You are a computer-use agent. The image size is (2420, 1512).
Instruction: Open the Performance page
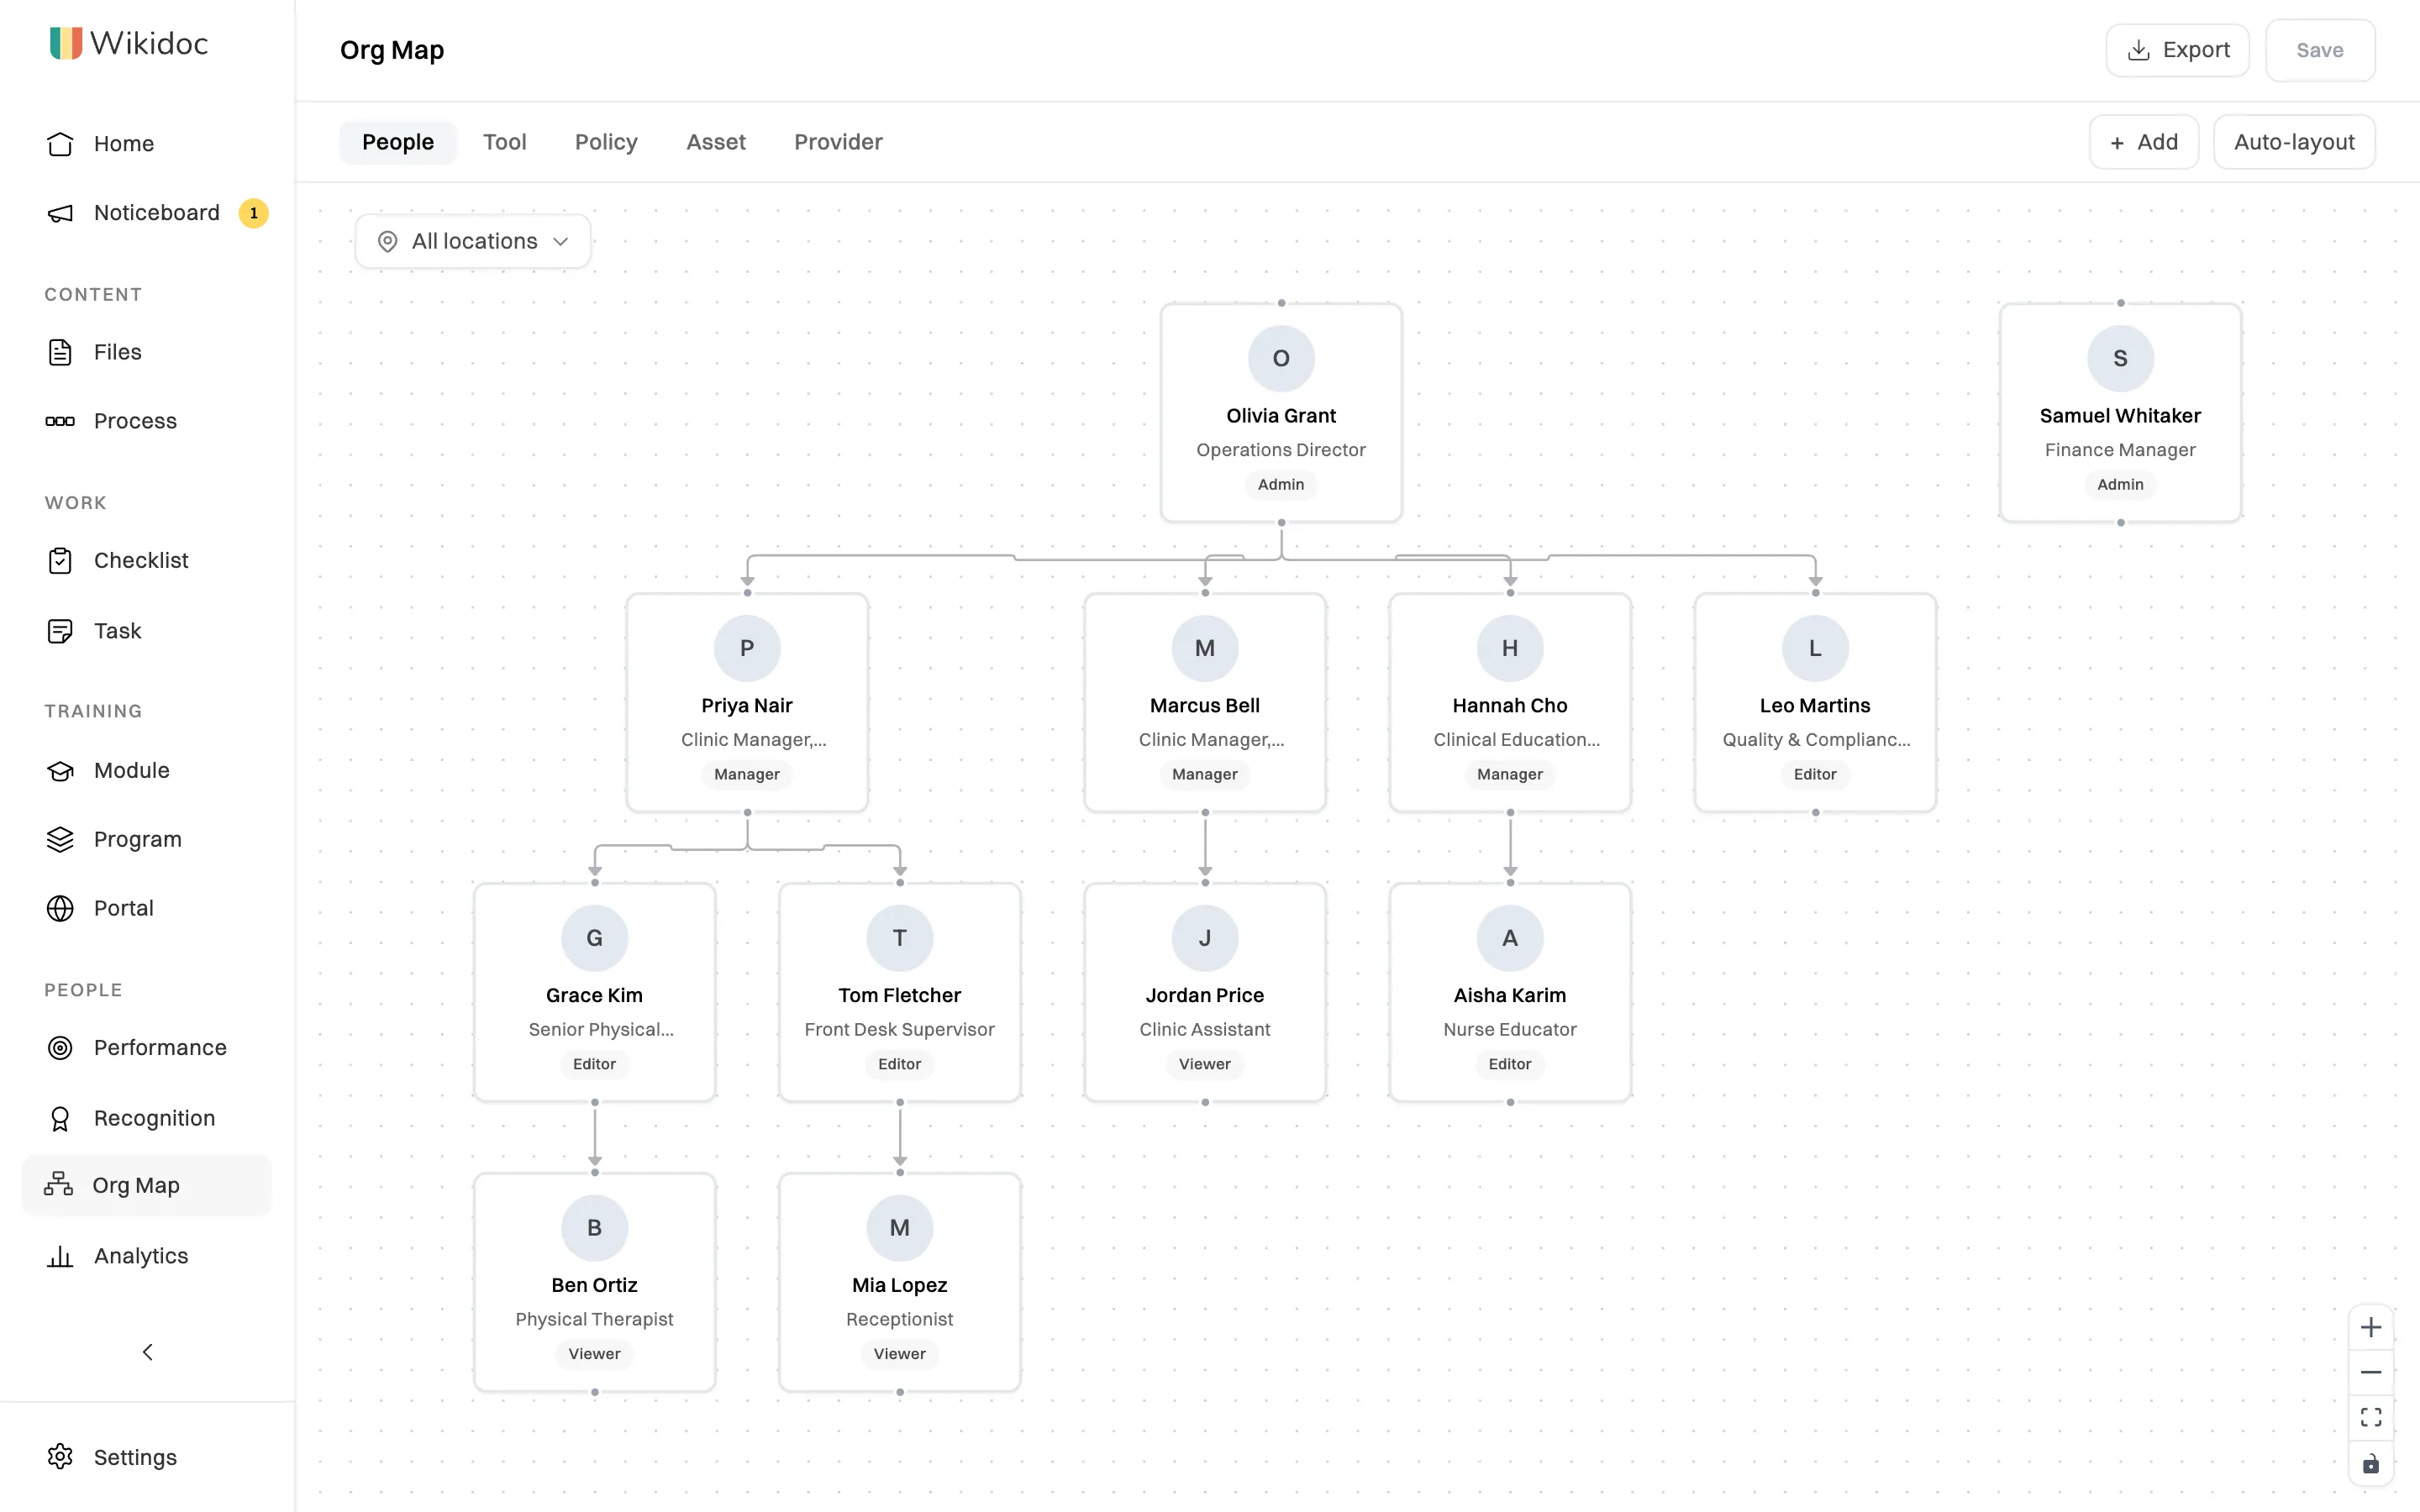(x=146, y=1048)
